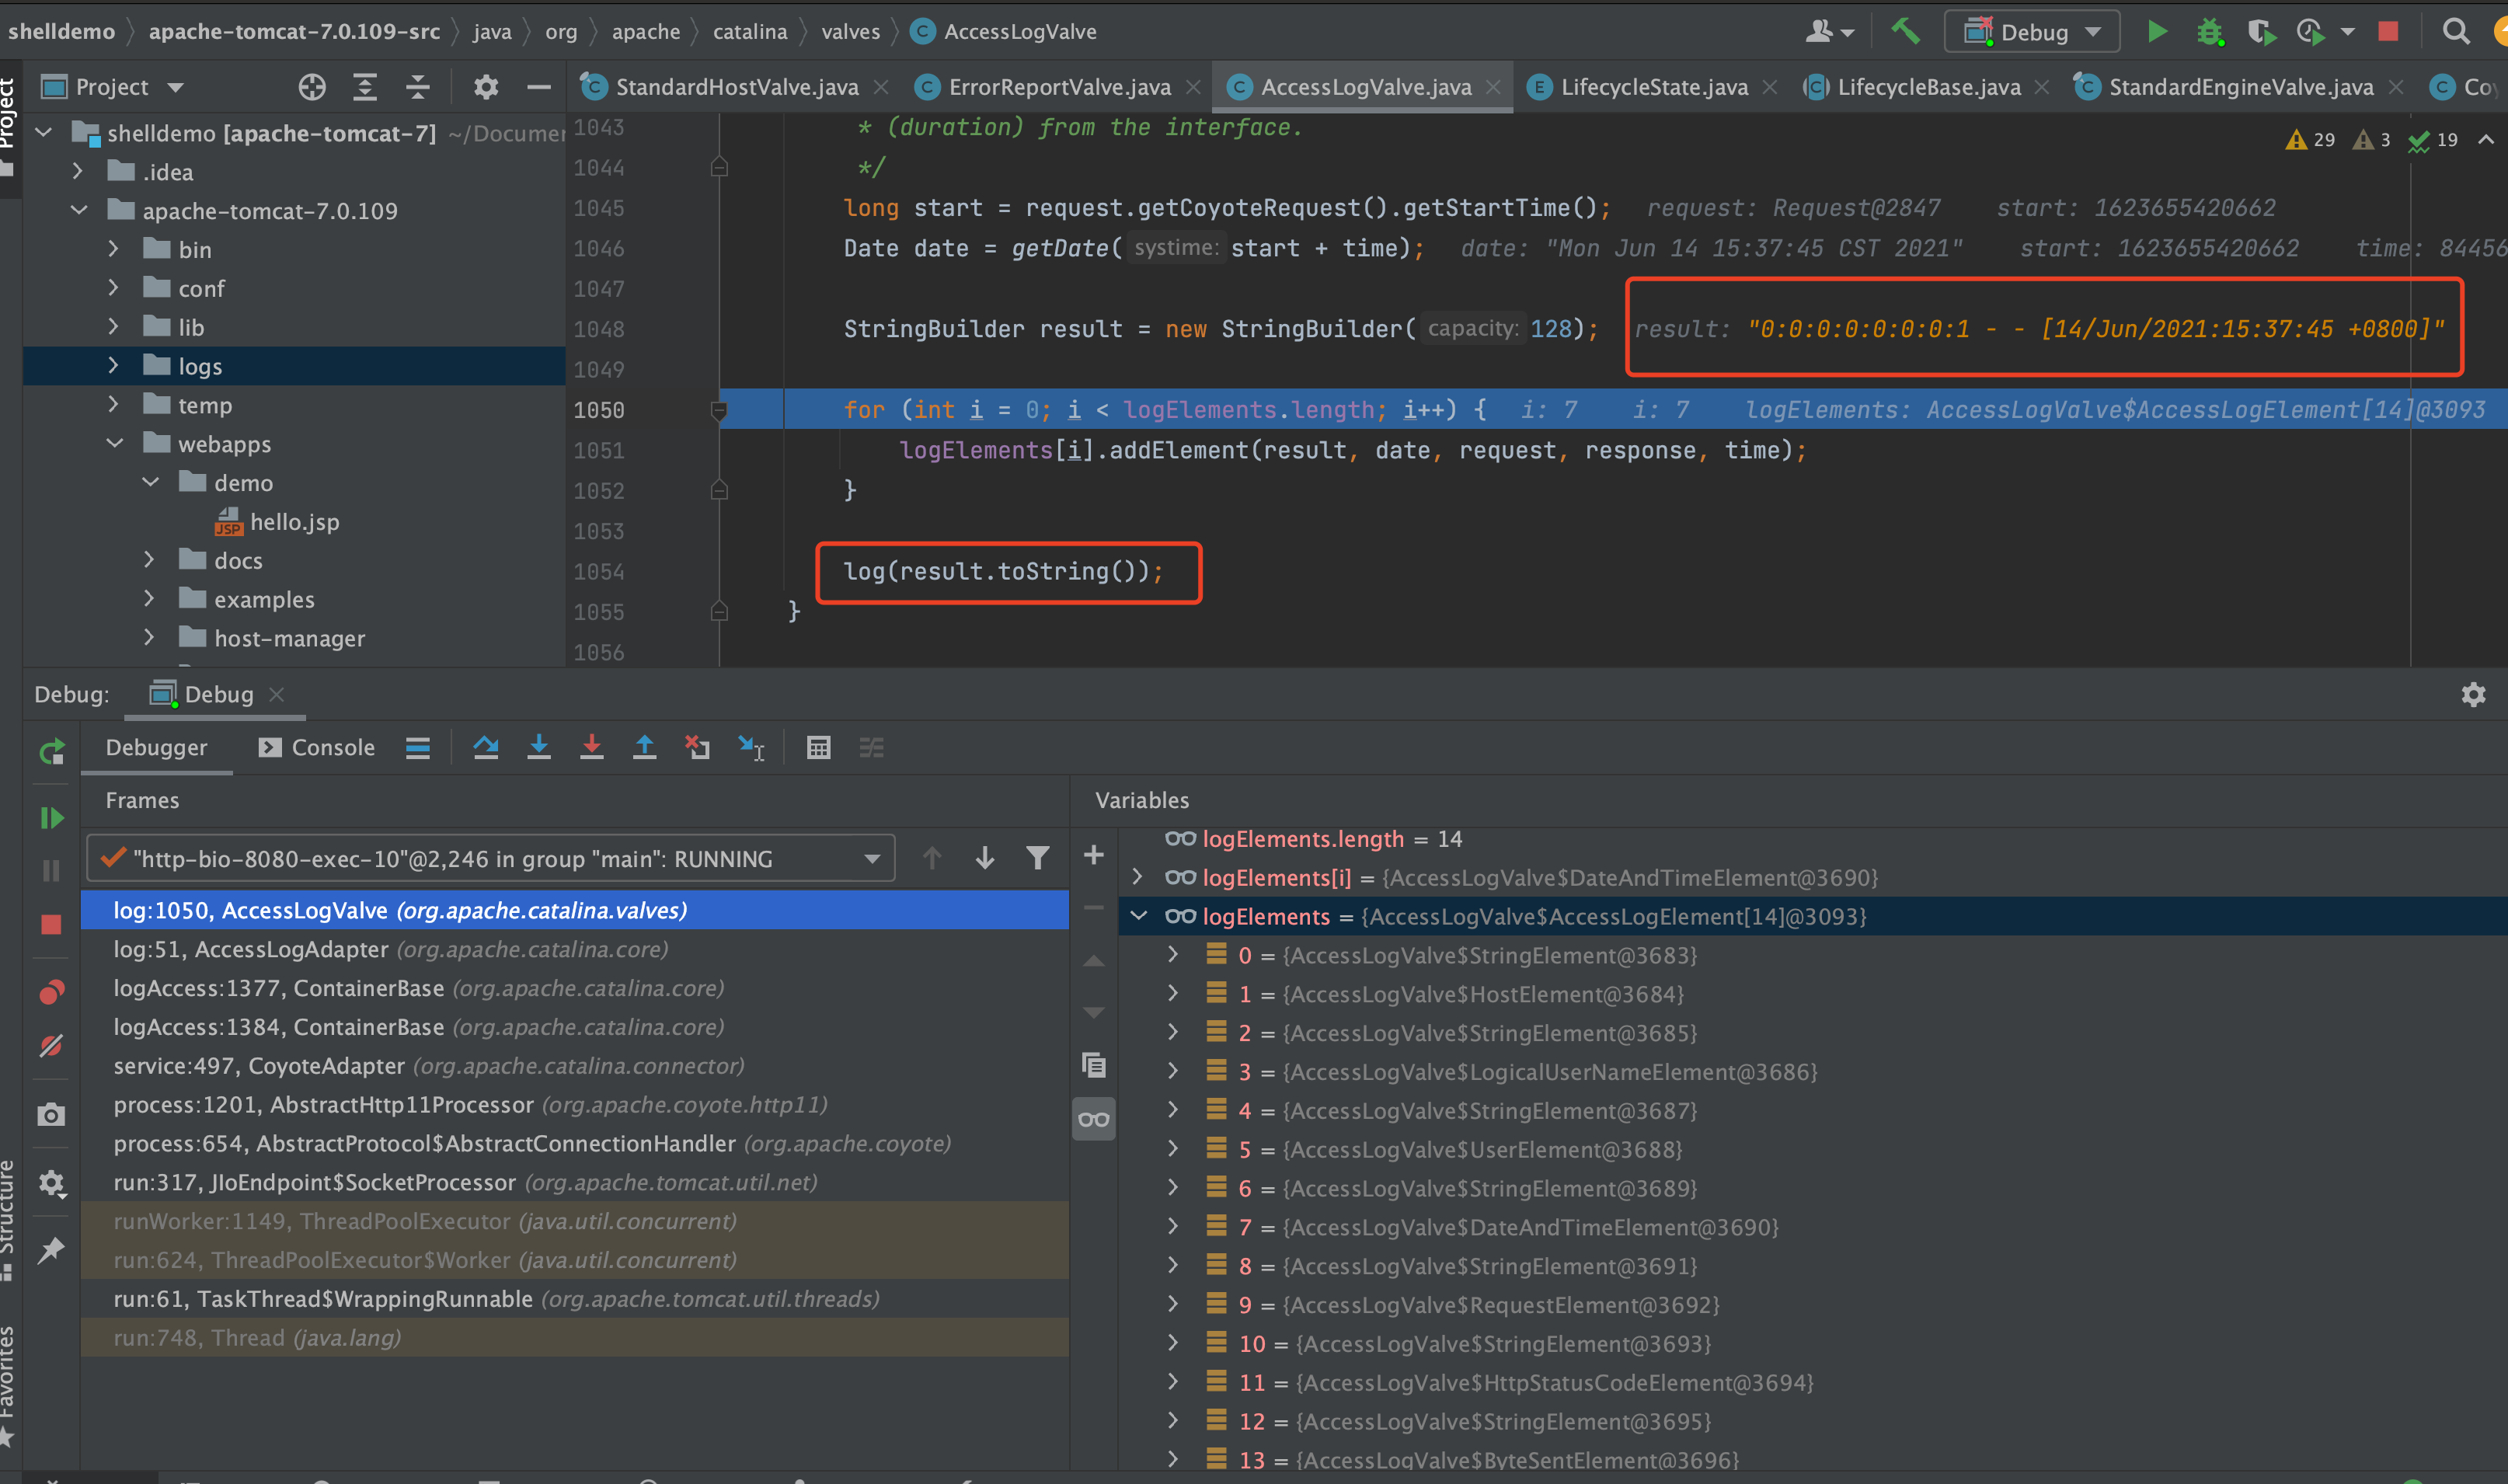Click breadcrumb item valves
2508x1484 pixels.
point(850,32)
